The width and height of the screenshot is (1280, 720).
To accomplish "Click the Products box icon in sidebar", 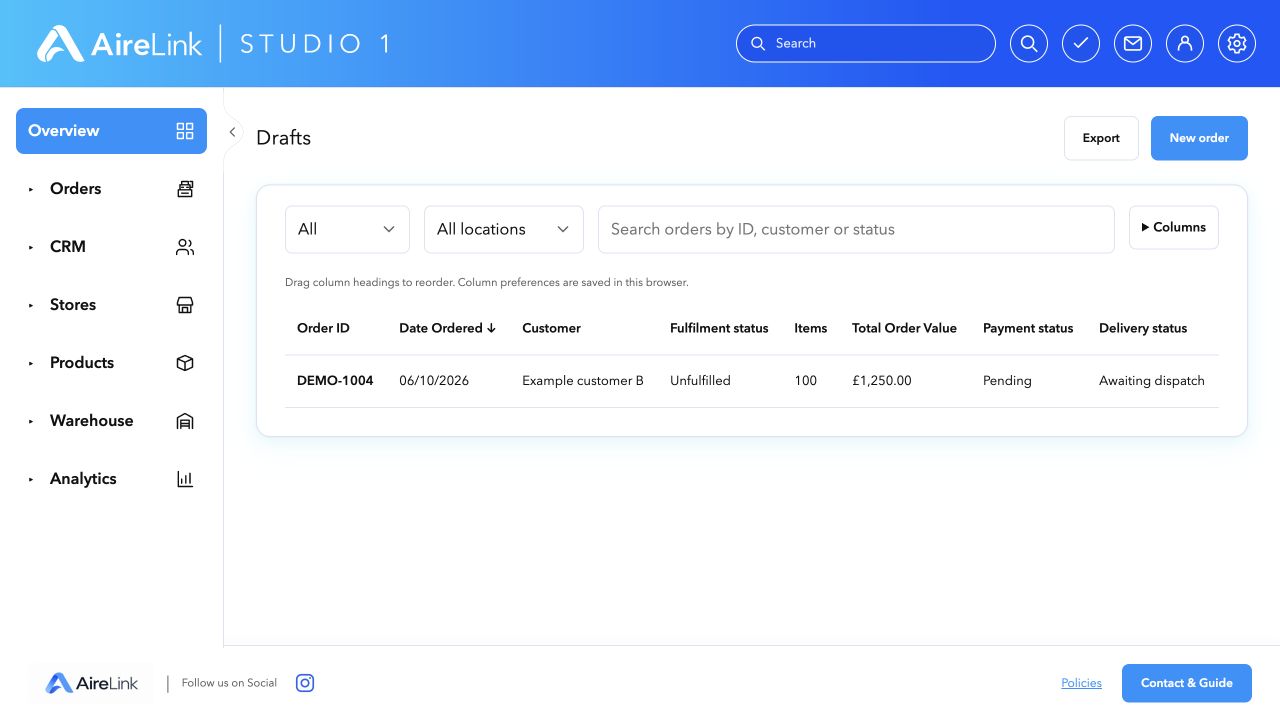I will pos(185,363).
